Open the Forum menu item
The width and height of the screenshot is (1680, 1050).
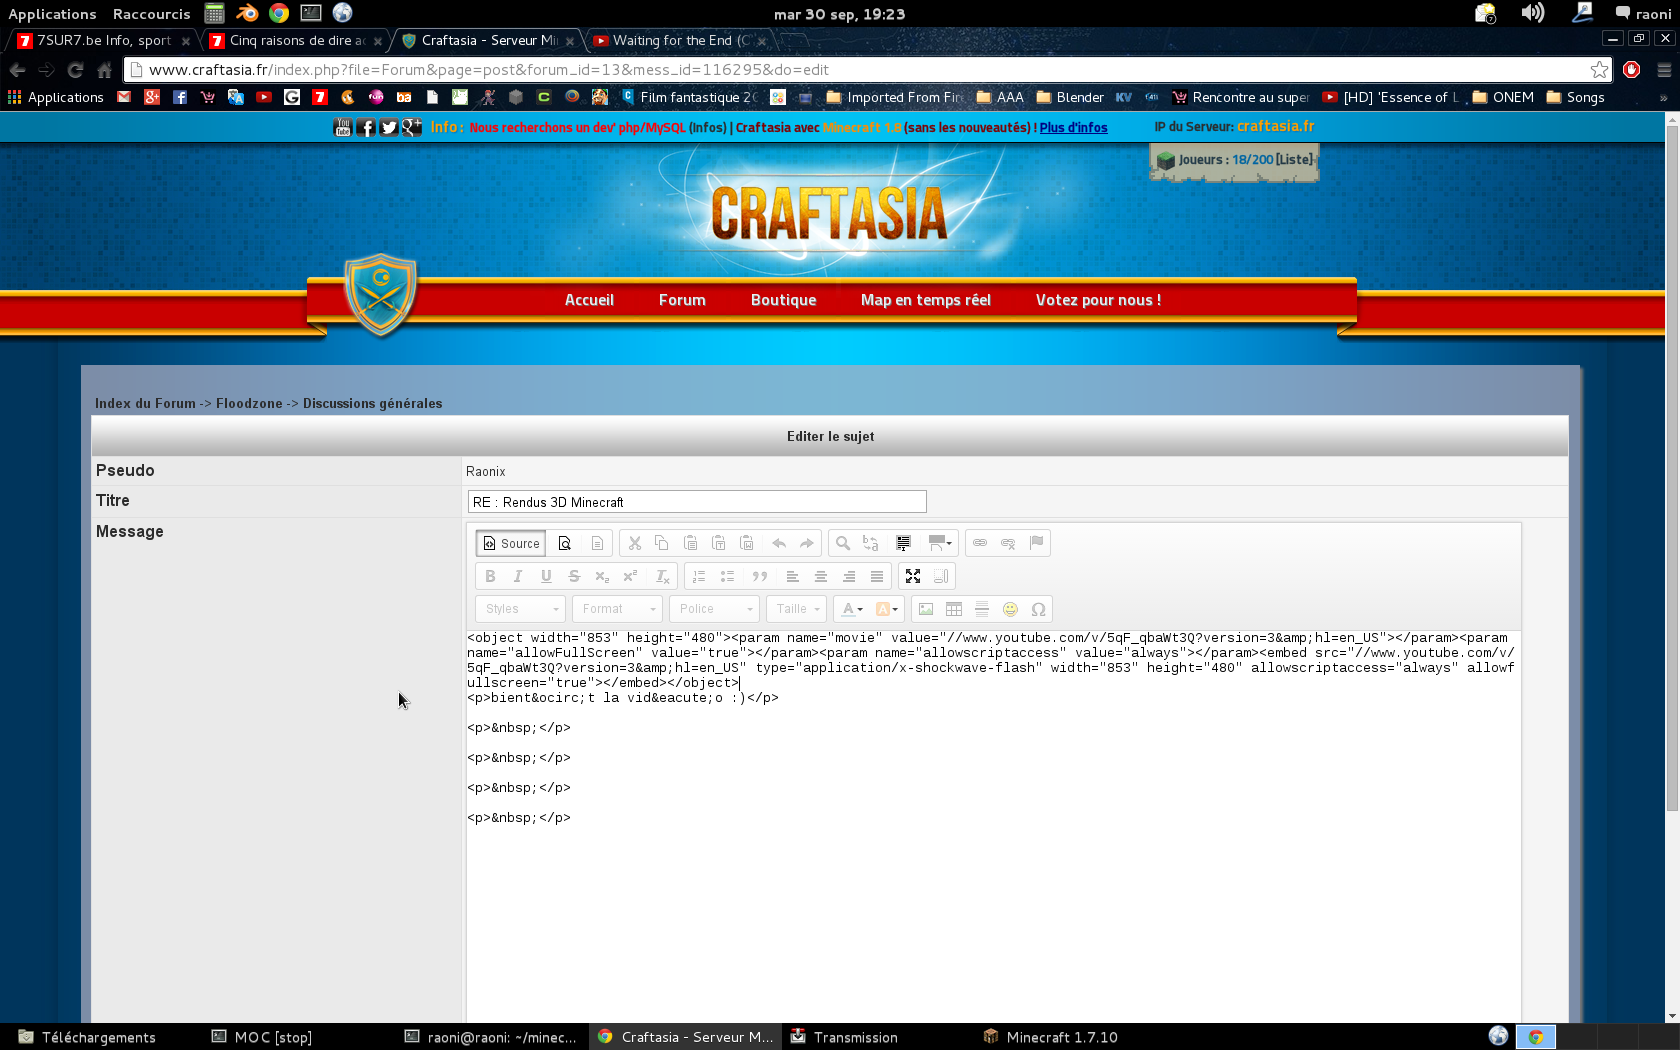pos(682,300)
